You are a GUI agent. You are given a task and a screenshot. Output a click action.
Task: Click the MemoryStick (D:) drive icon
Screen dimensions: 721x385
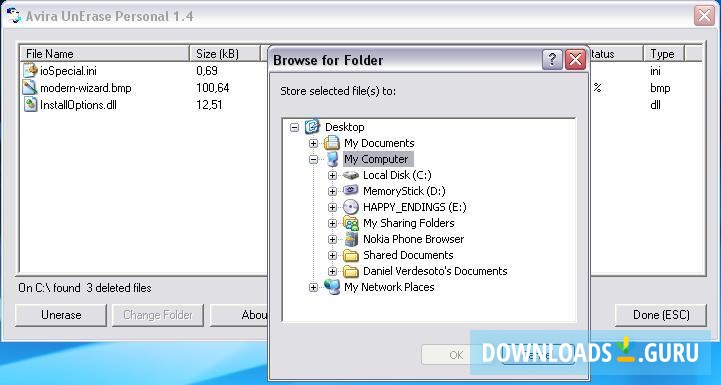tap(350, 191)
